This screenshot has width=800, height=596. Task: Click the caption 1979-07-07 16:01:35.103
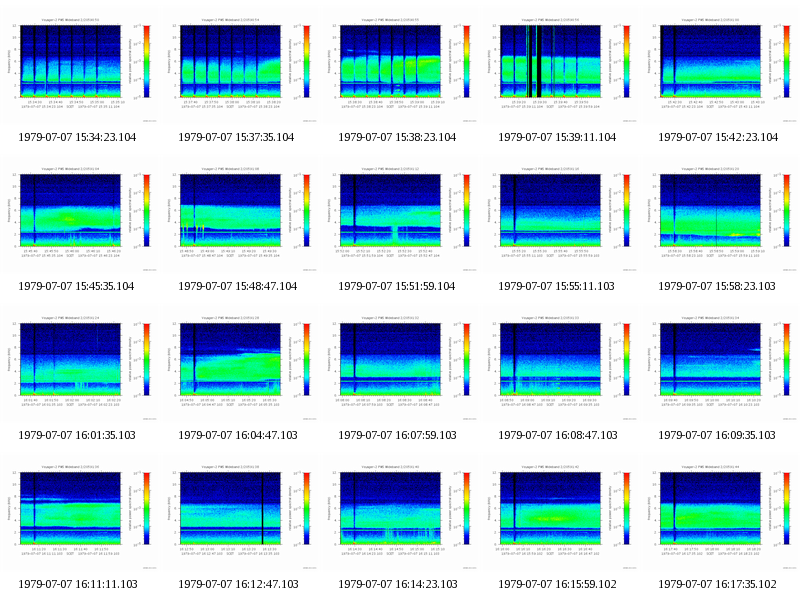coord(77,435)
